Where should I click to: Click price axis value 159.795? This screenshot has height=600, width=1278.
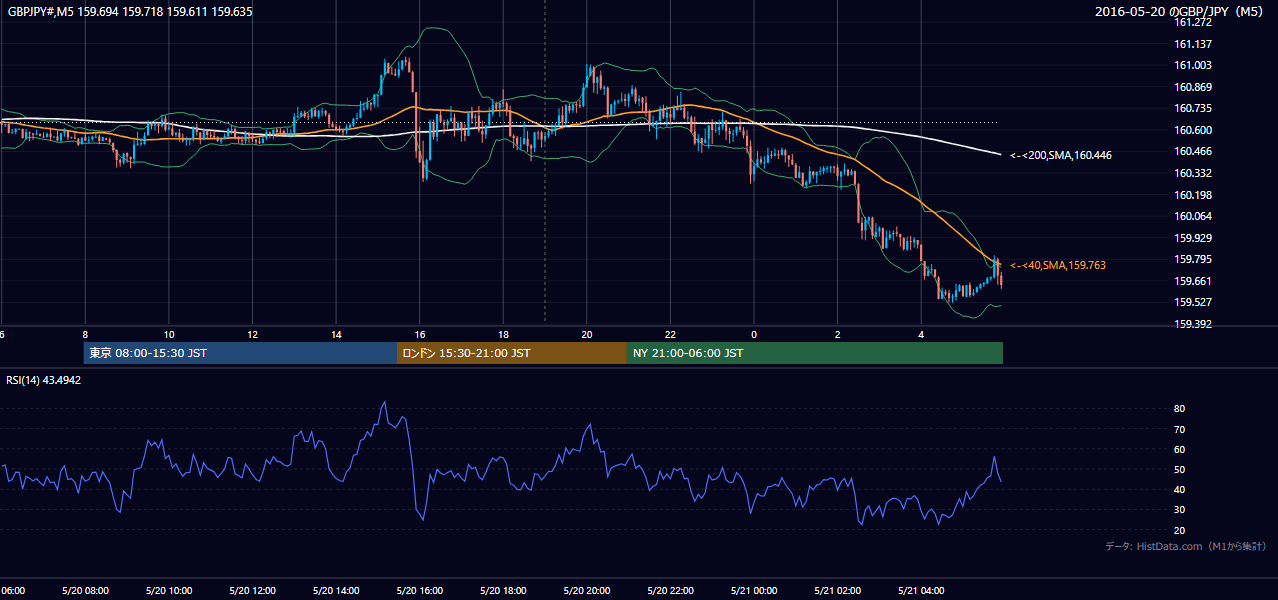tap(1193, 259)
